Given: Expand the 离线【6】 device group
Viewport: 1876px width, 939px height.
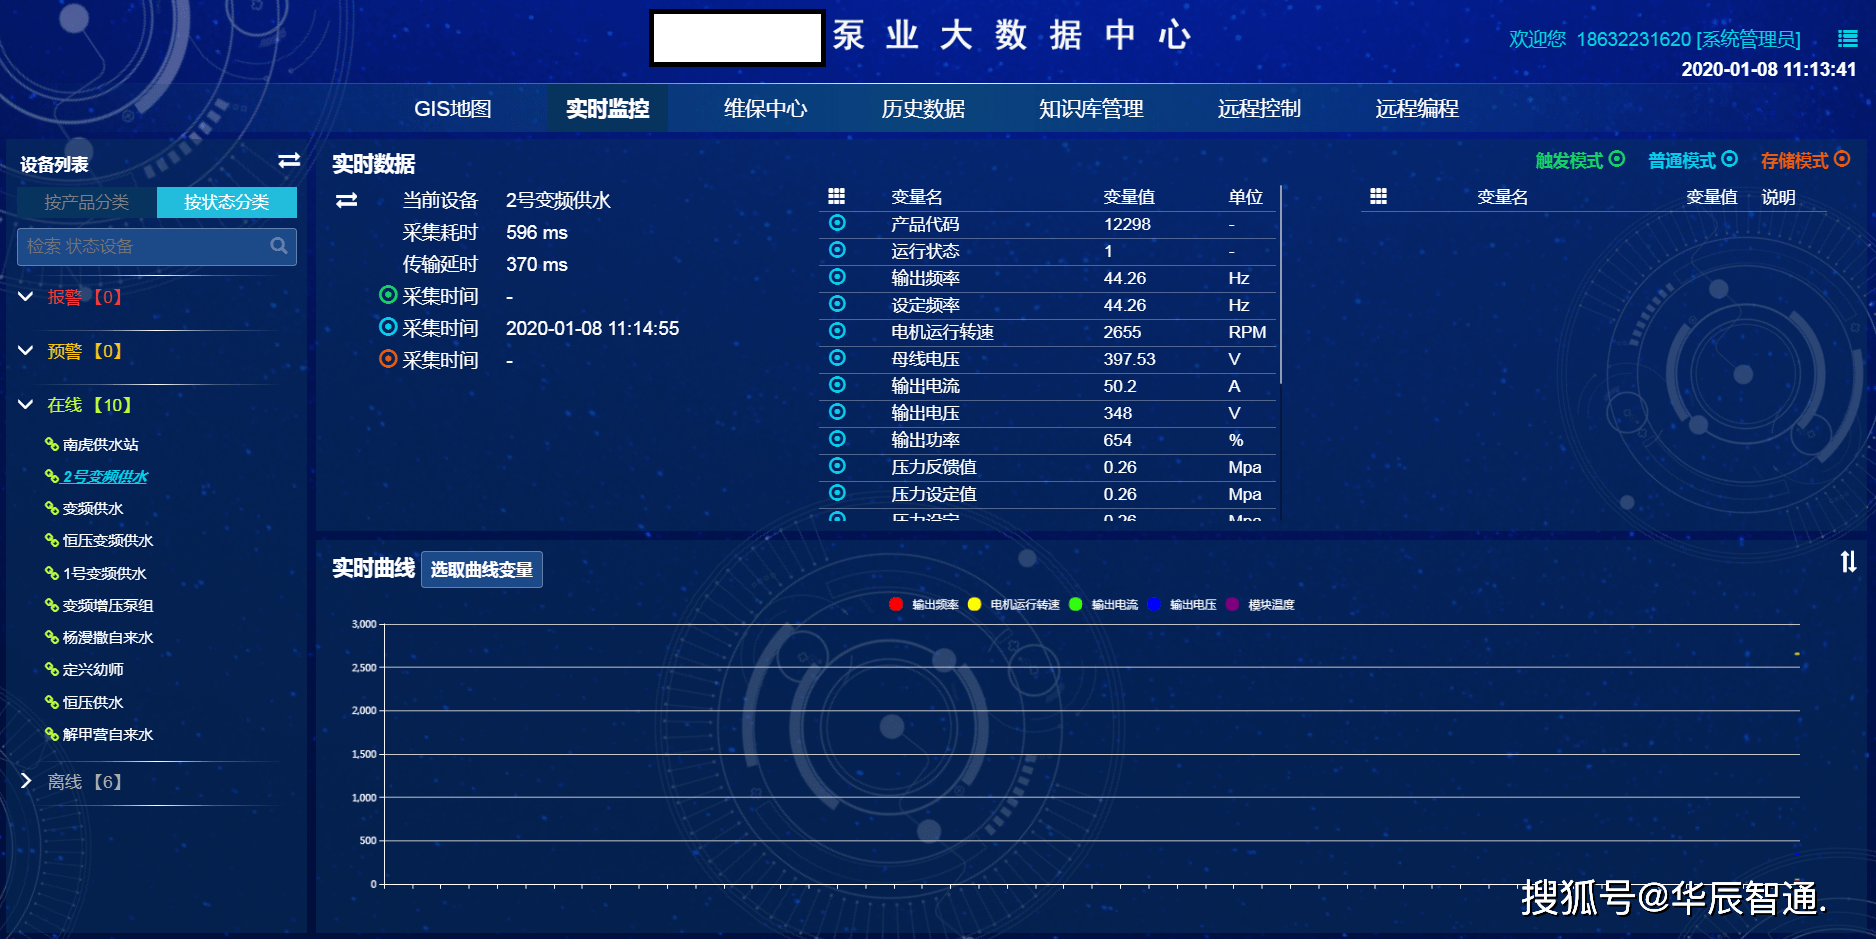Looking at the screenshot, I should click(x=27, y=782).
